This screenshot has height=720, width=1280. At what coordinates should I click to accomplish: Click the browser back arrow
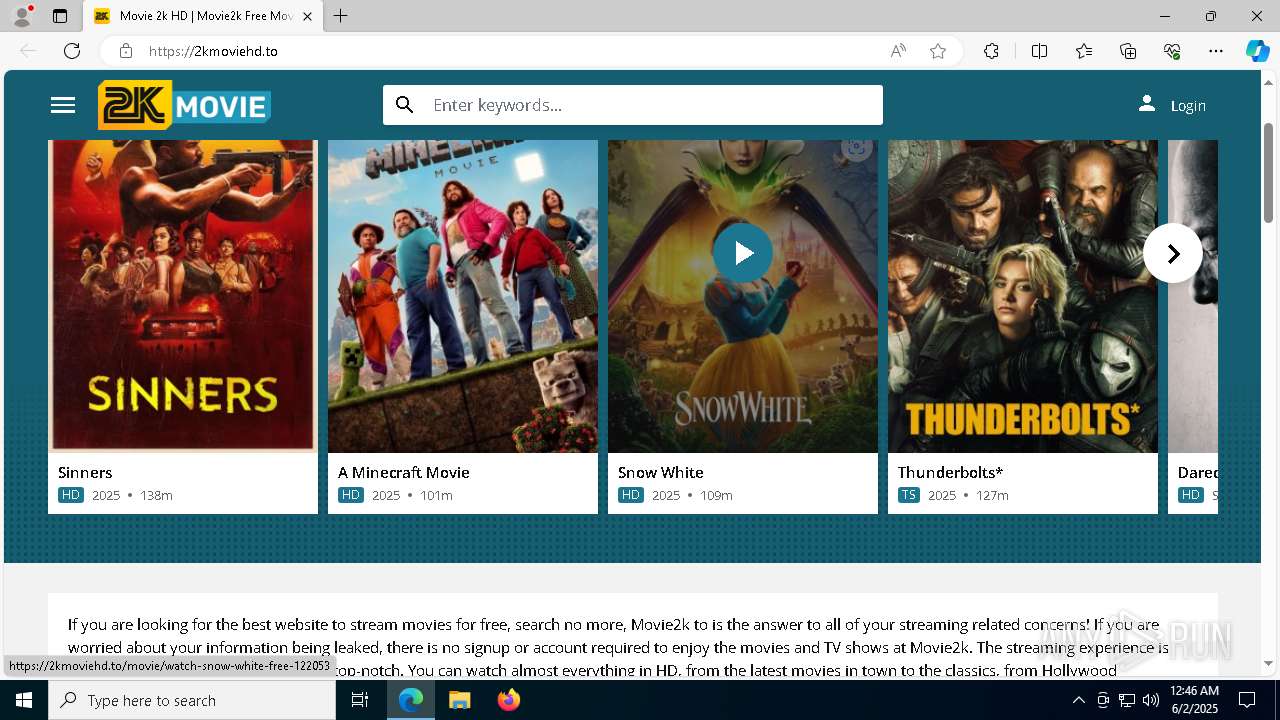[x=28, y=51]
